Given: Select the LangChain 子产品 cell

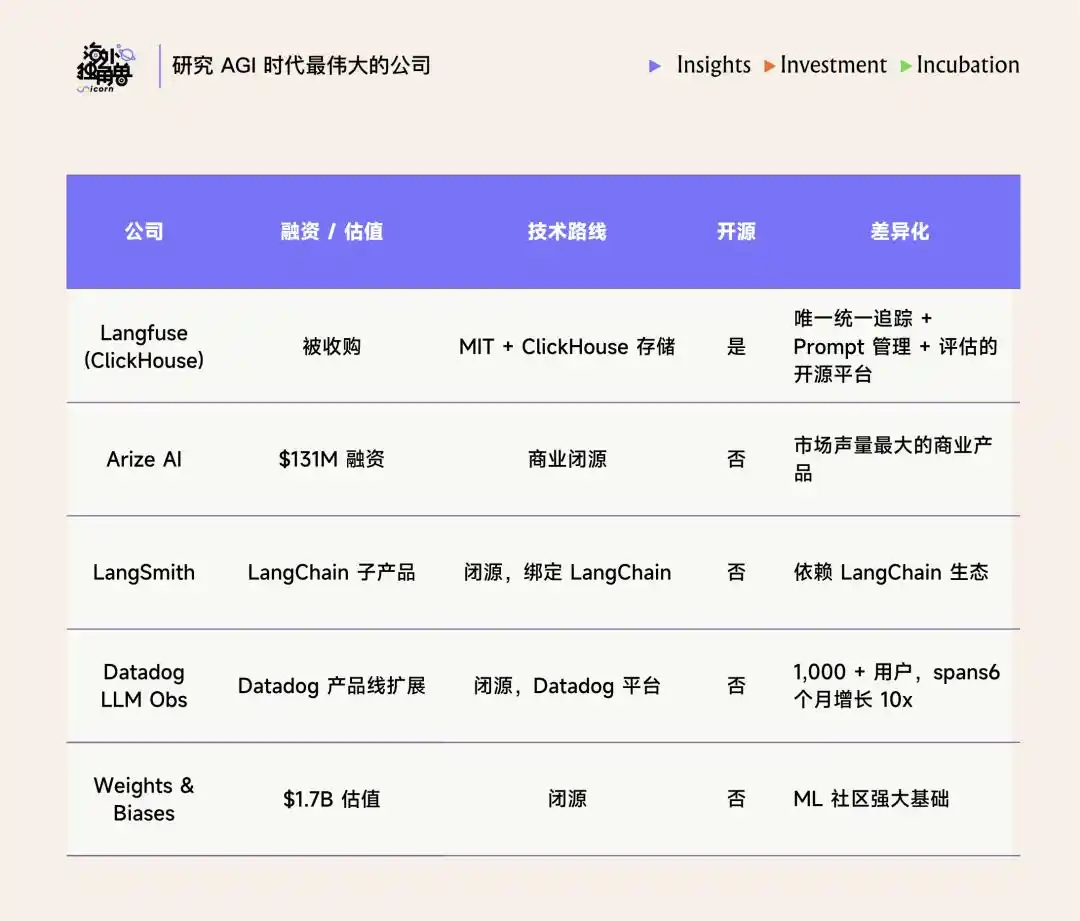Looking at the screenshot, I should [331, 572].
